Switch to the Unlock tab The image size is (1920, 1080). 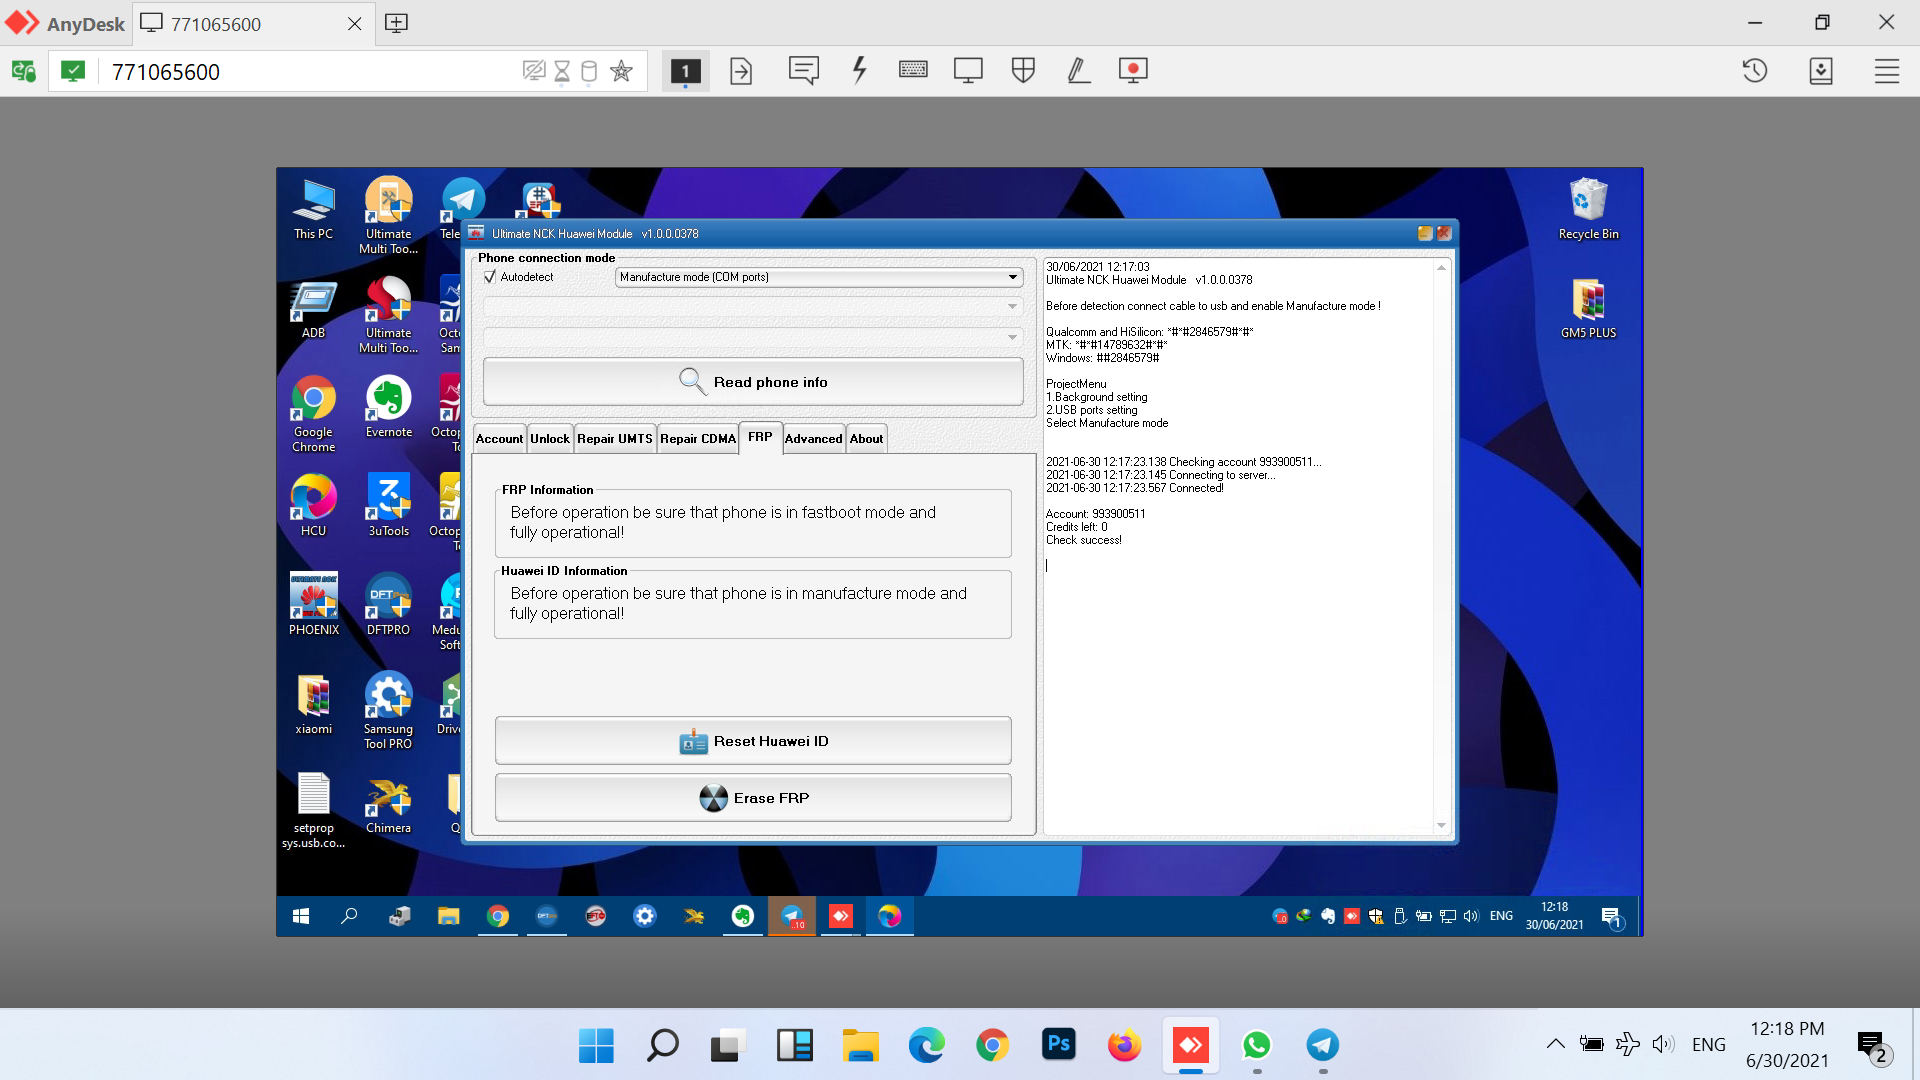tap(550, 439)
